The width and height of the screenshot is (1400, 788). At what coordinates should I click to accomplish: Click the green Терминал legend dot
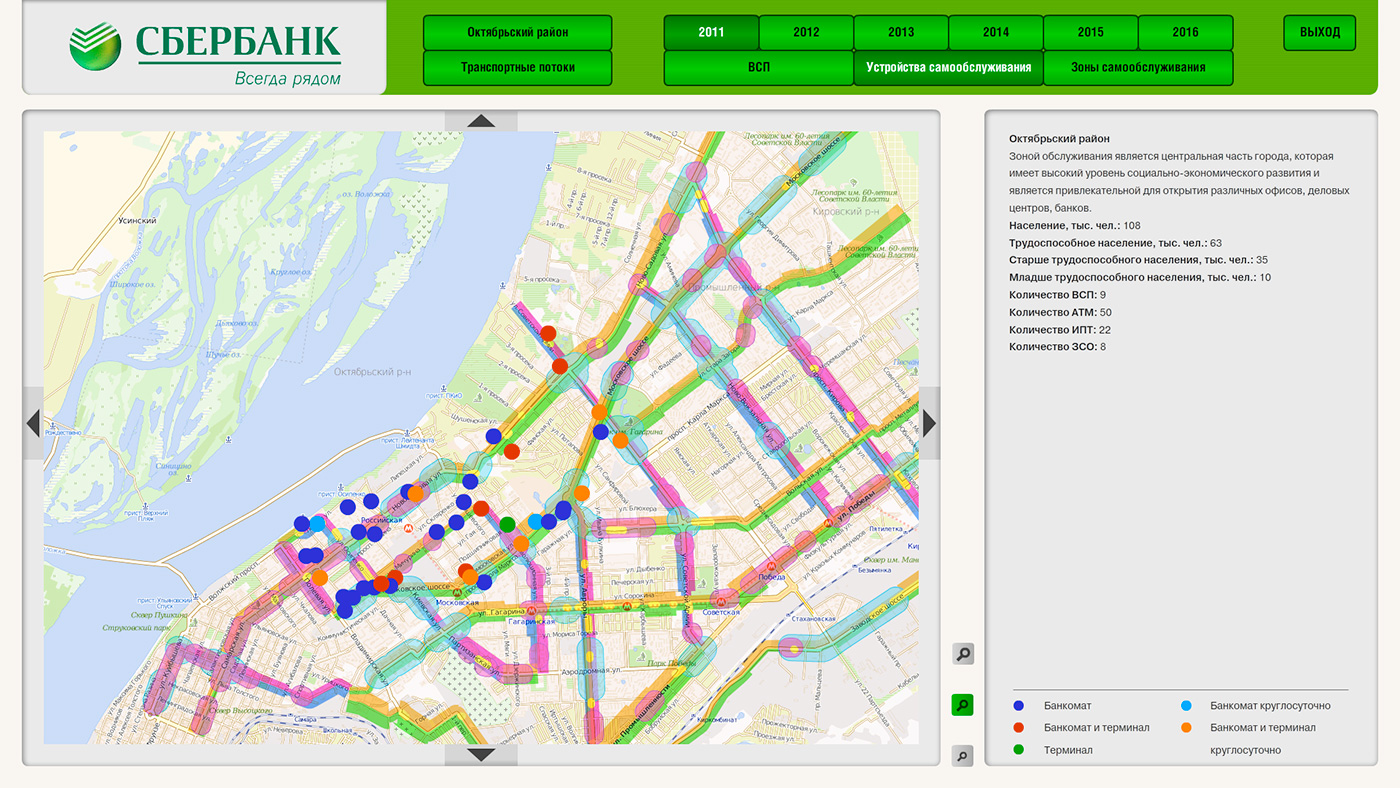(x=1019, y=750)
